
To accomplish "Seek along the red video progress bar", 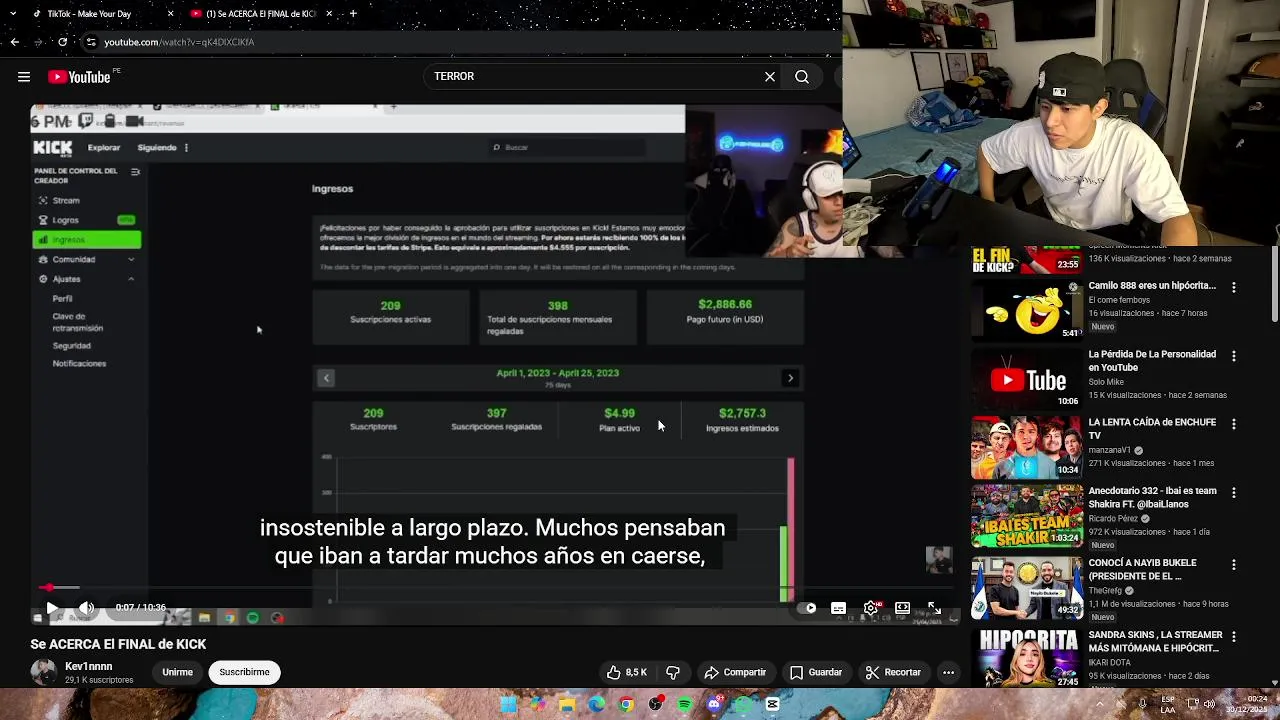I will tap(496, 588).
